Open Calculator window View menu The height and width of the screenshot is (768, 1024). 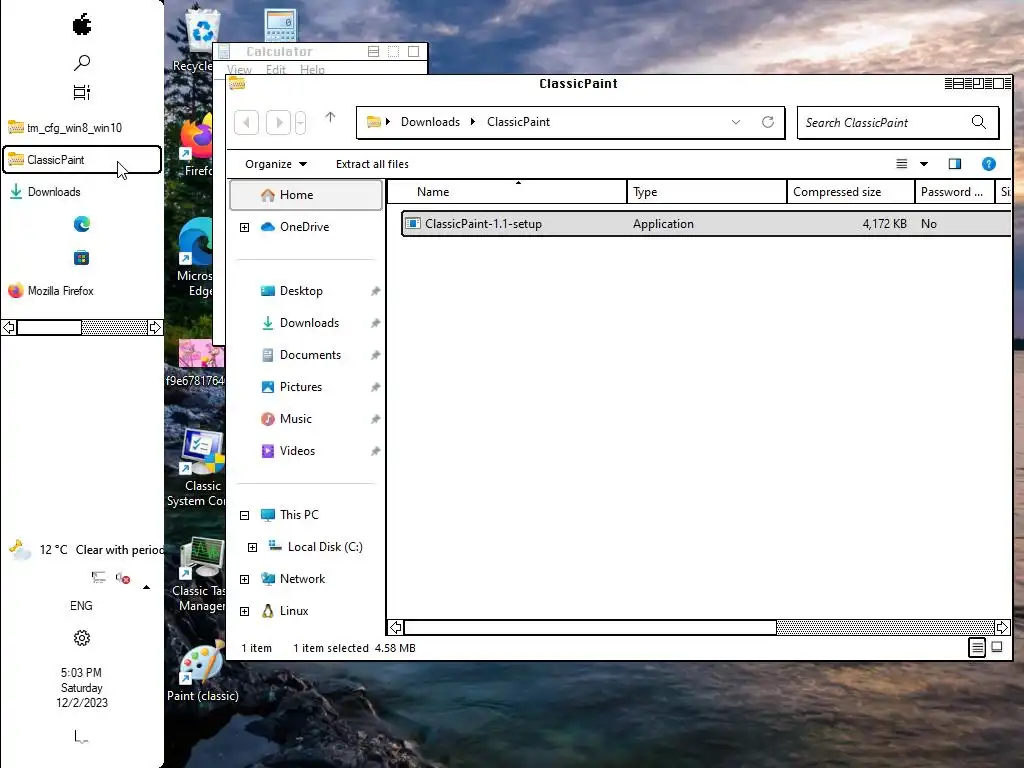pyautogui.click(x=239, y=70)
